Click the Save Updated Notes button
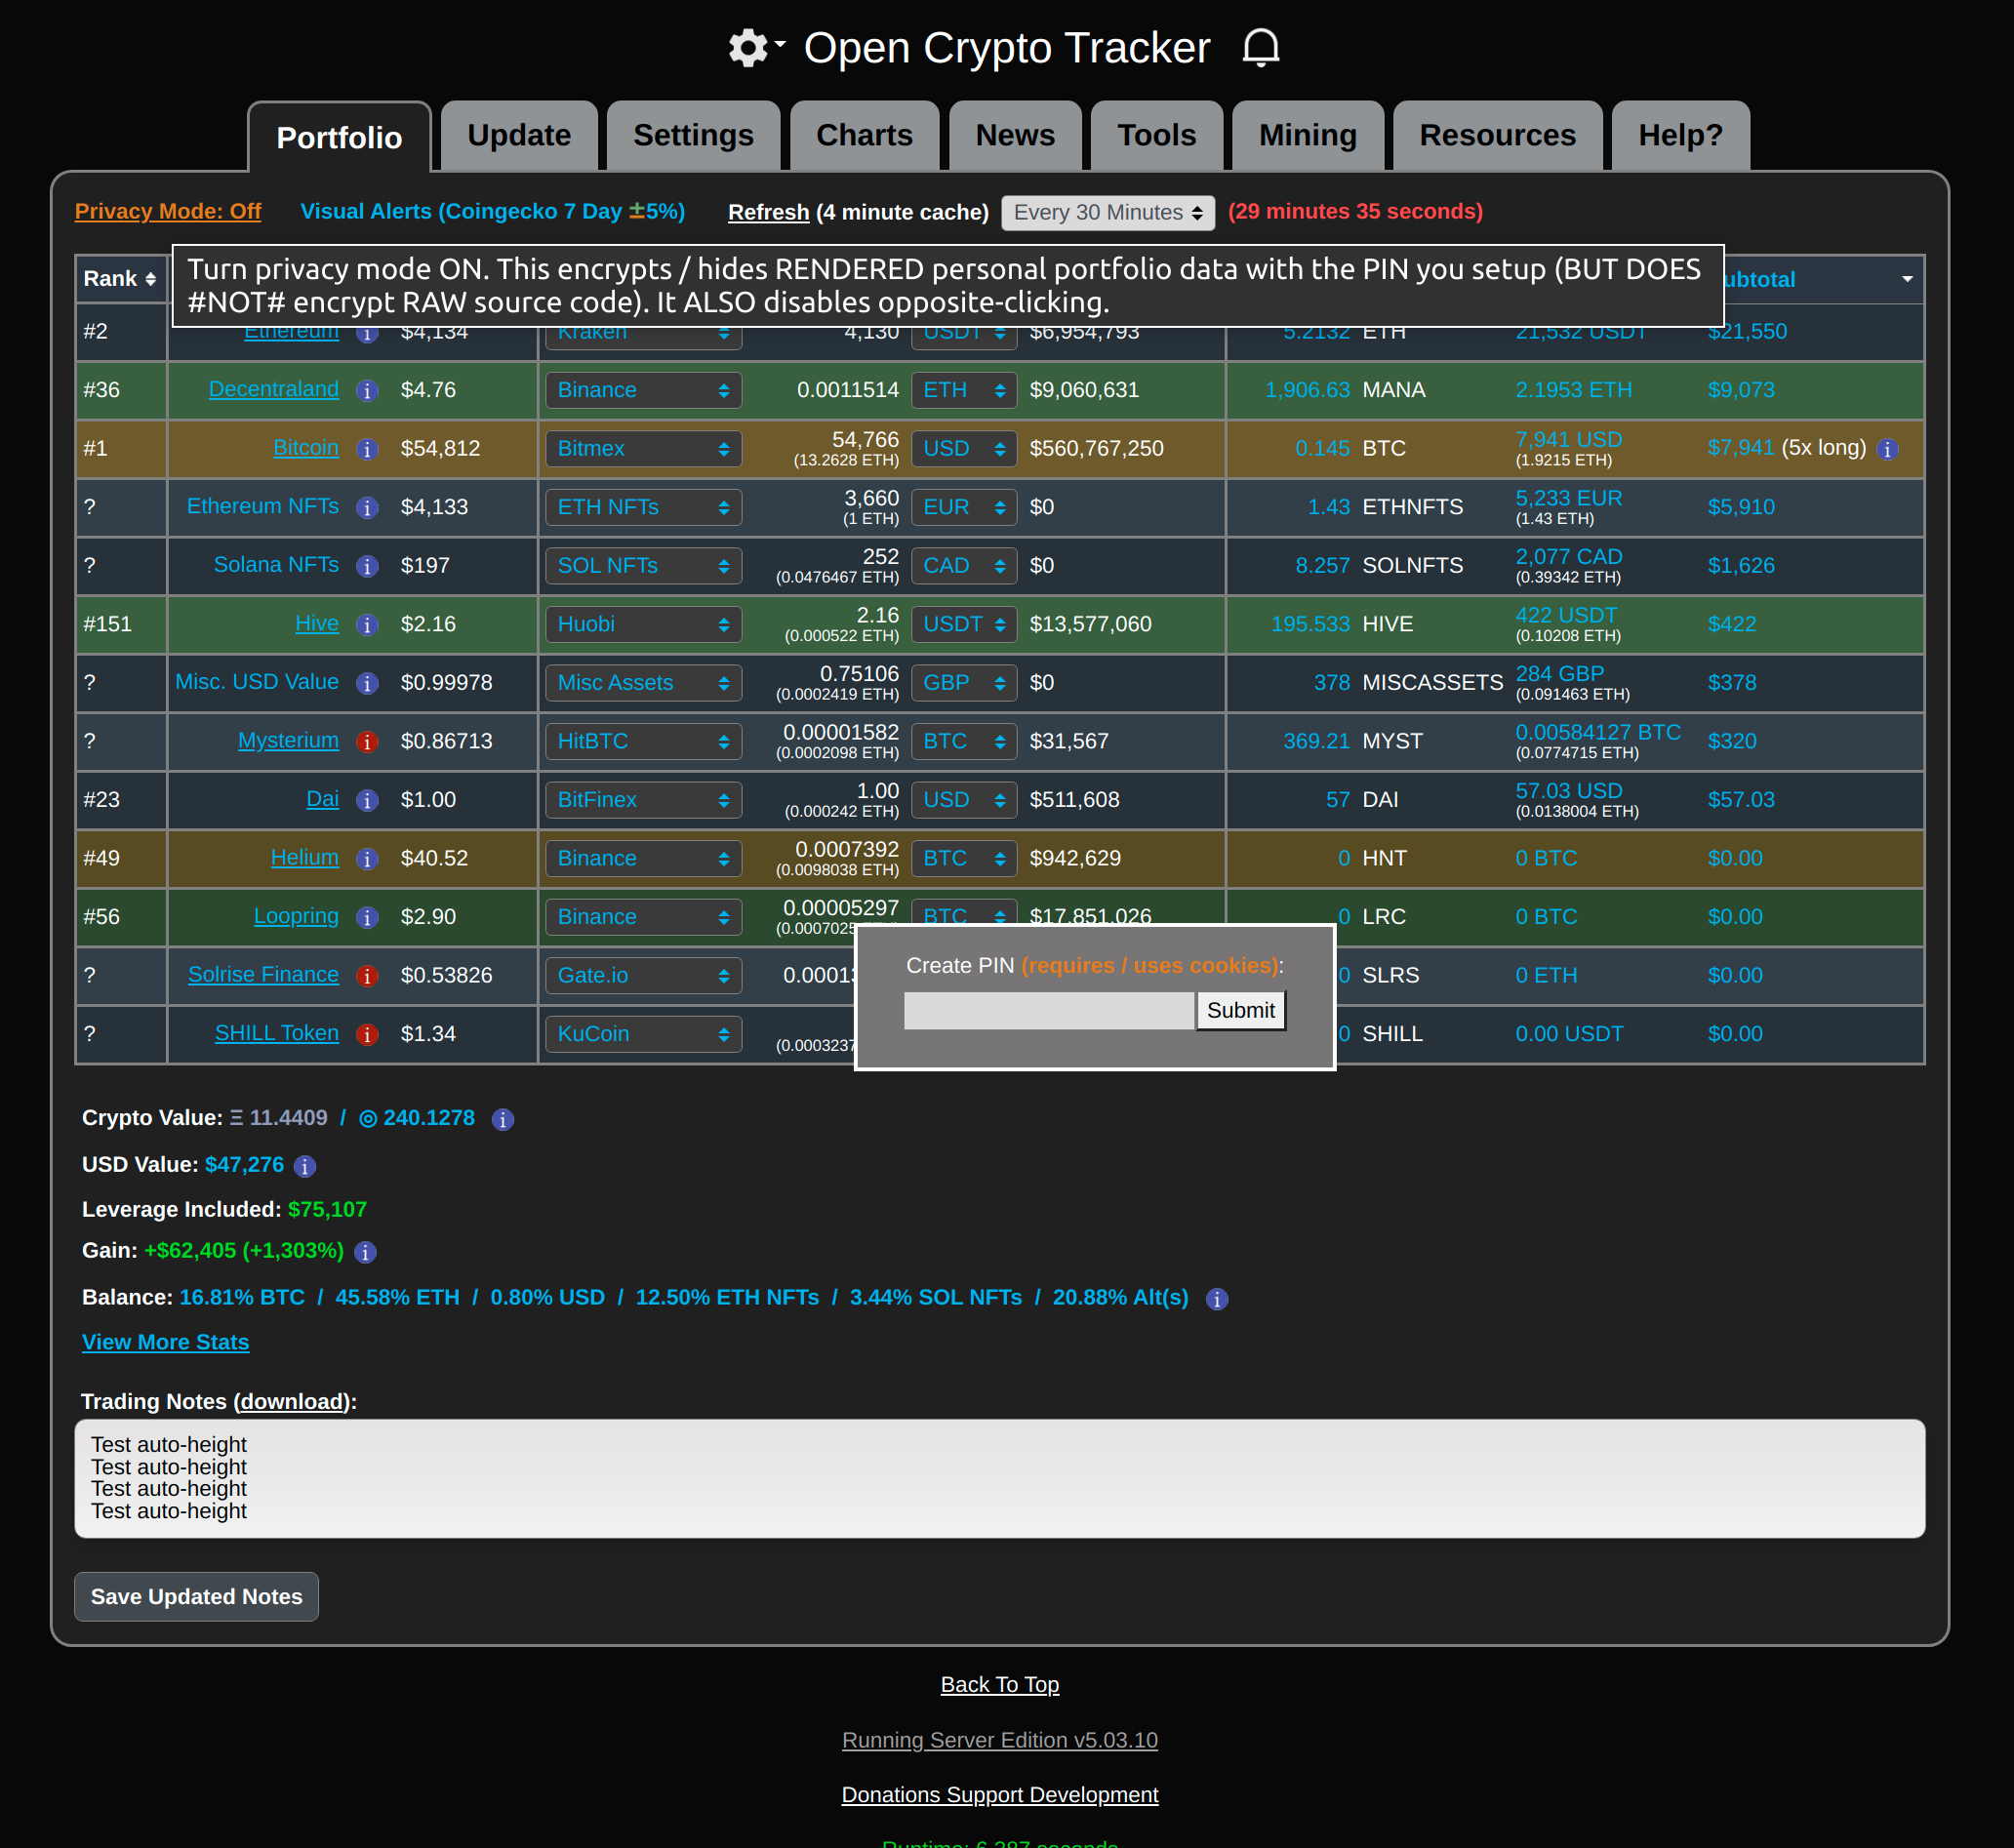The height and width of the screenshot is (1848, 2014). pyautogui.click(x=196, y=1597)
